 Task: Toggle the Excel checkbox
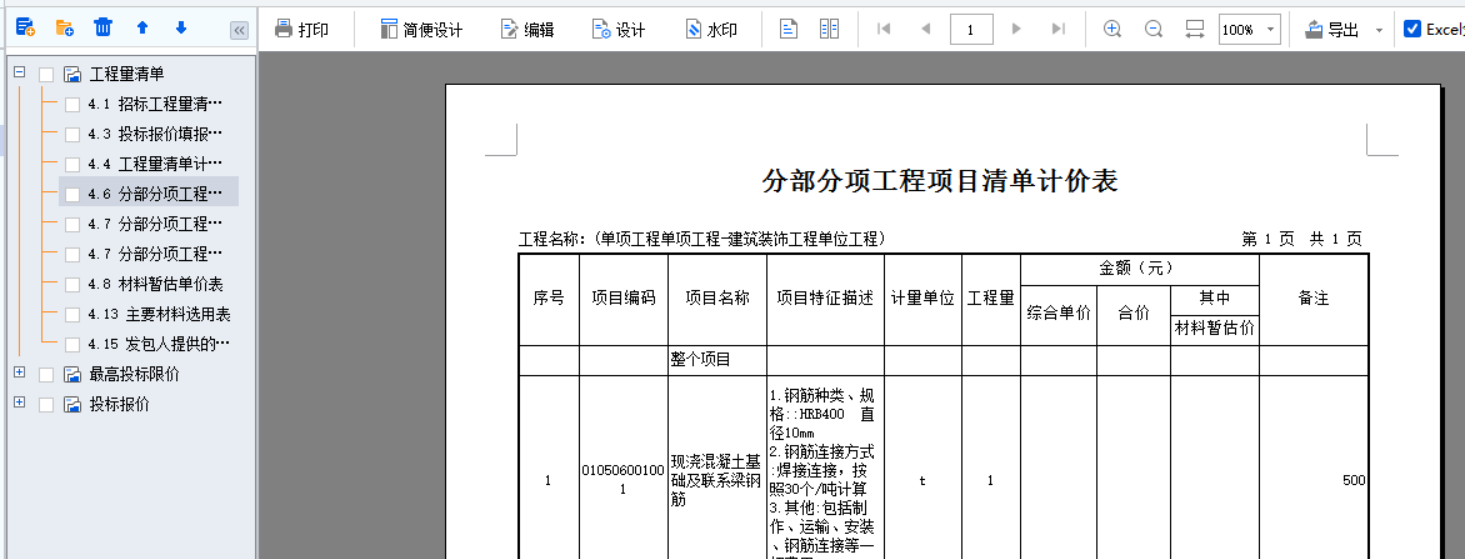point(1412,29)
